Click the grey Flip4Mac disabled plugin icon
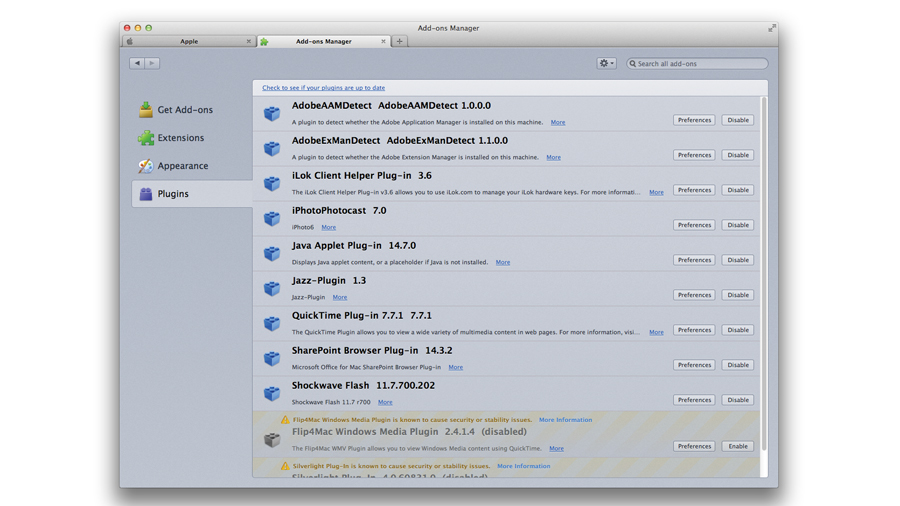This screenshot has width=900, height=506. [272, 440]
